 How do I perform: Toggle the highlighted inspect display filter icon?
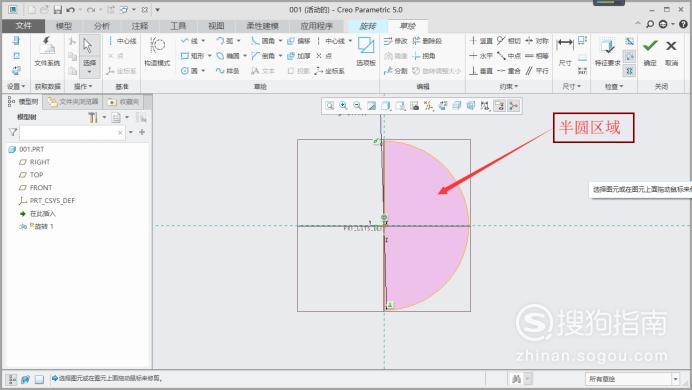pyautogui.click(x=629, y=71)
